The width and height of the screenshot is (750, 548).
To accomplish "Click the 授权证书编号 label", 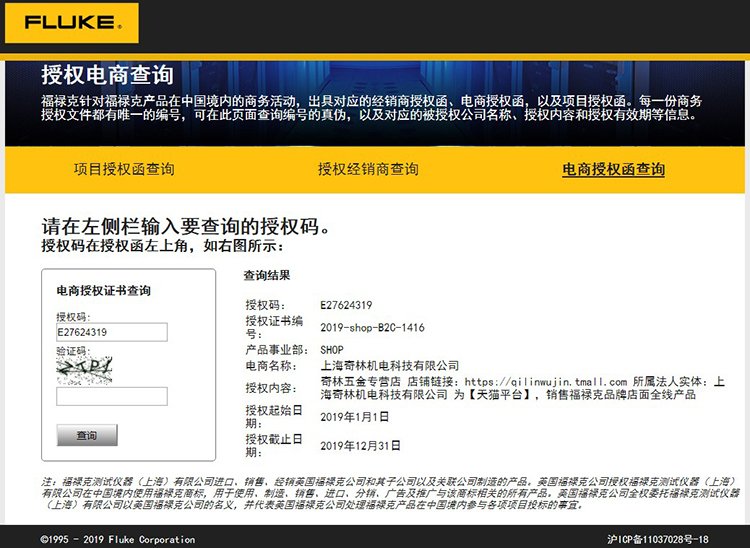I will (274, 327).
